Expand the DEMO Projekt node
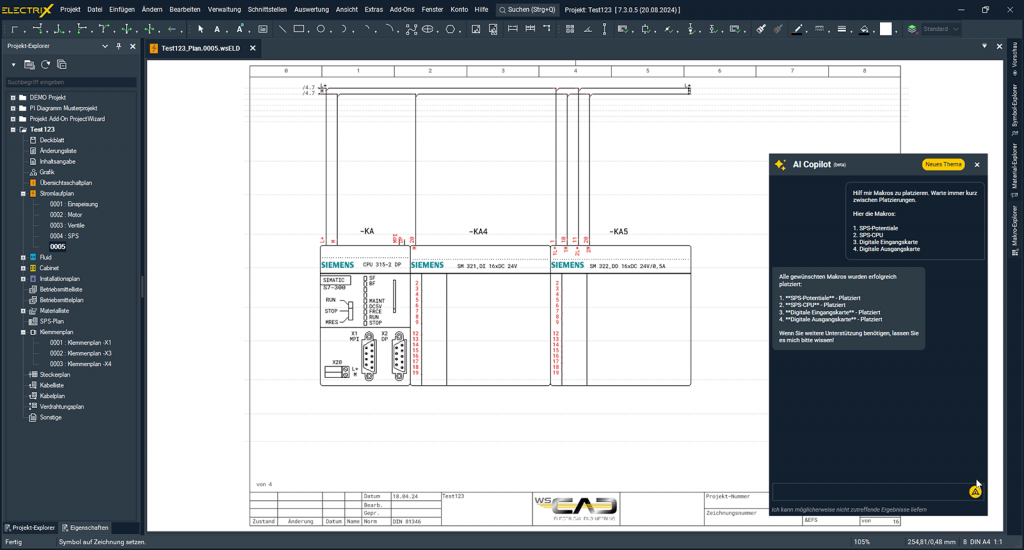The height and width of the screenshot is (550, 1024). click(13, 97)
